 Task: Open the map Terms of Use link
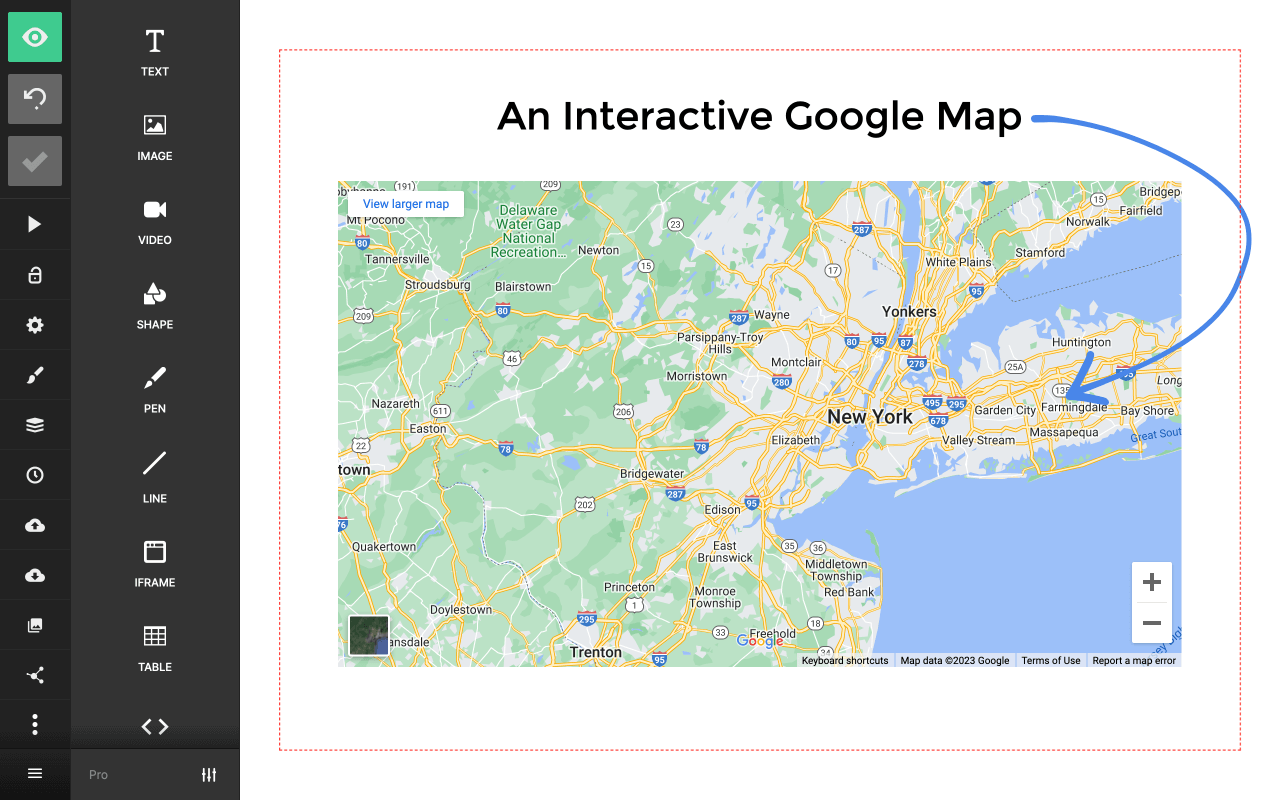tap(1051, 661)
